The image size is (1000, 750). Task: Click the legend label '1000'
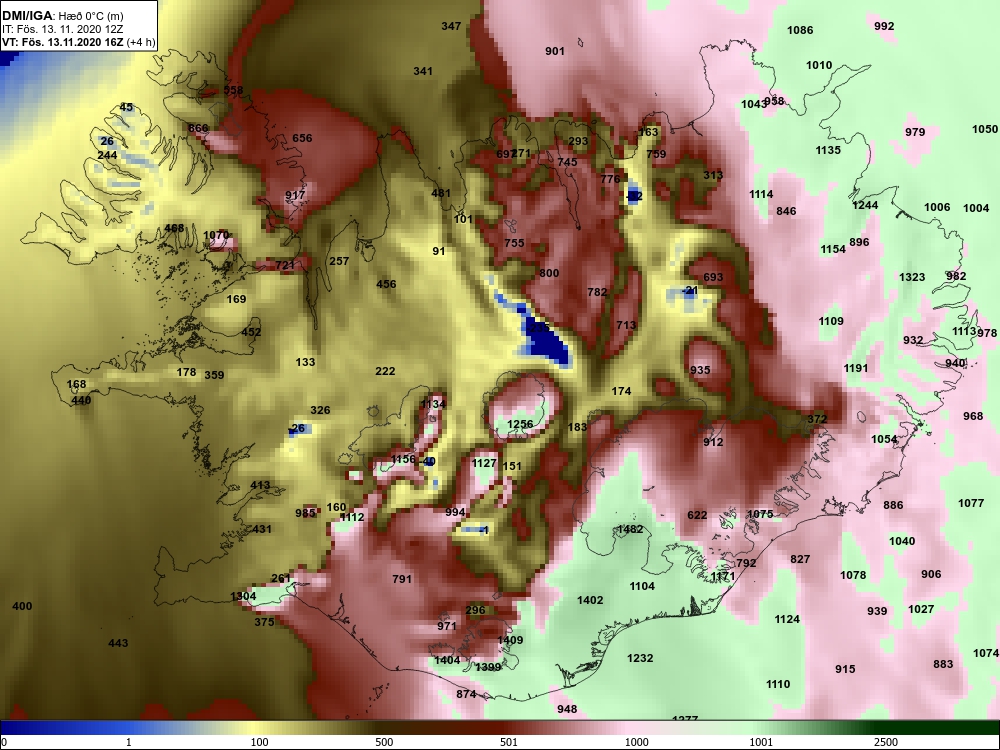click(637, 742)
